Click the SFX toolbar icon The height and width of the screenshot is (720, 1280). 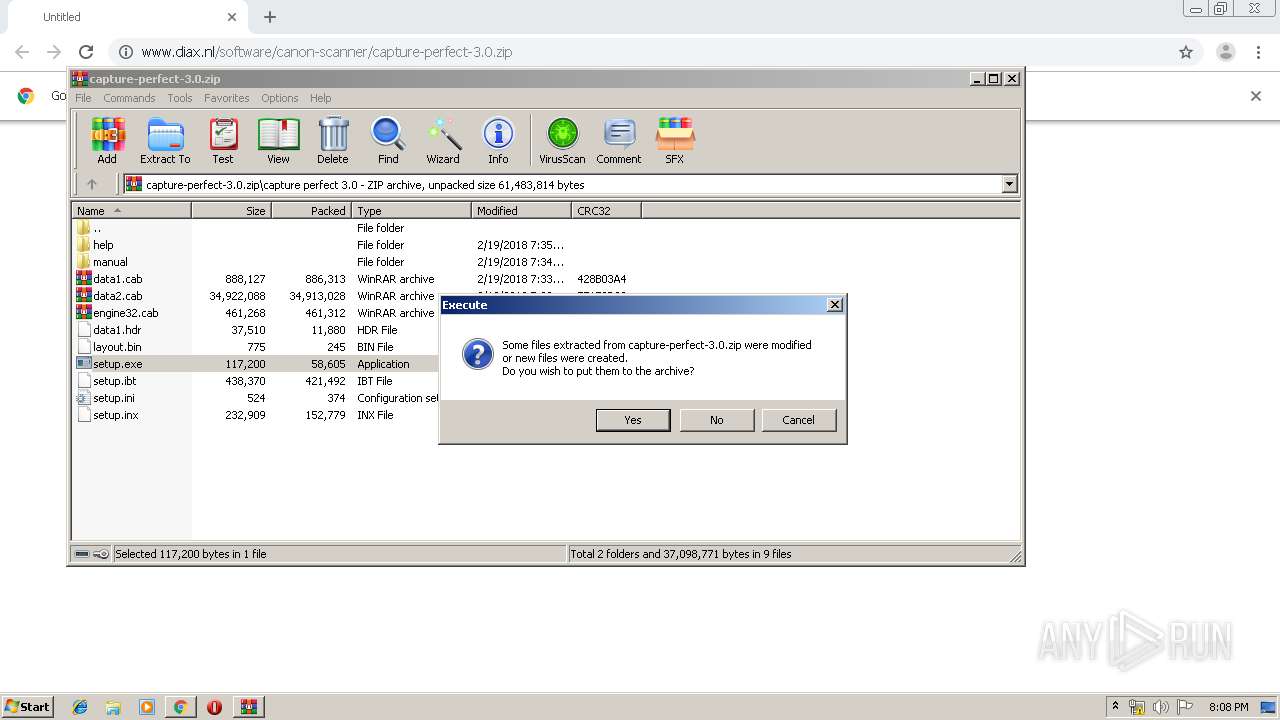pos(675,140)
